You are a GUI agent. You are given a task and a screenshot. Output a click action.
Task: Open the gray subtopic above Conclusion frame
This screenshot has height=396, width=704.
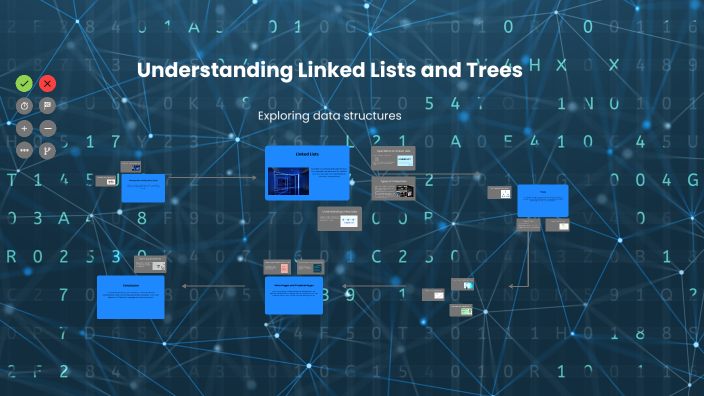tap(150, 264)
